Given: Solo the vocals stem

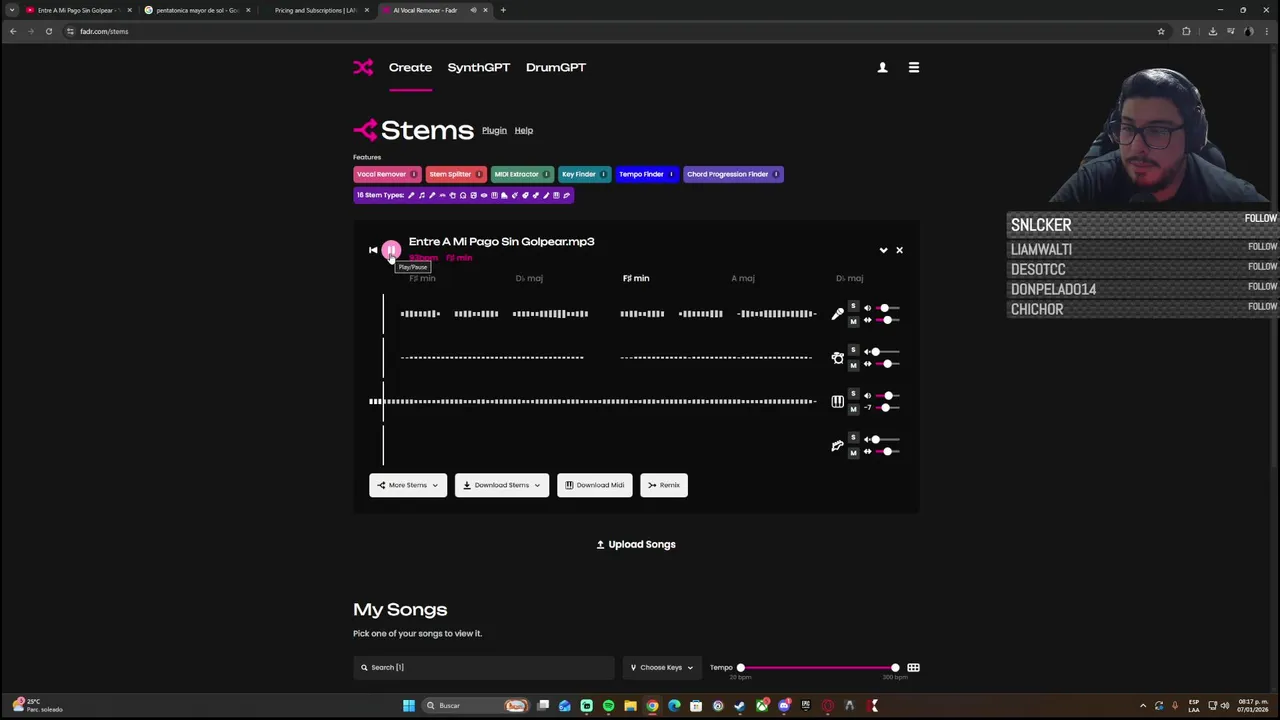Looking at the screenshot, I should tap(853, 306).
